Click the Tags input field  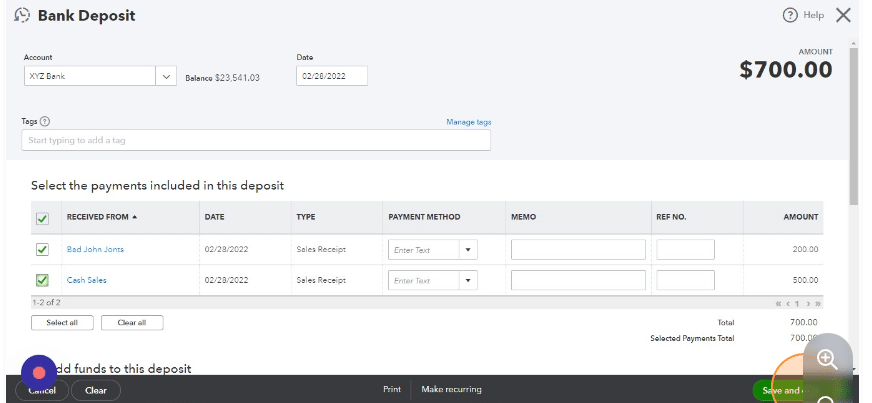coord(256,140)
